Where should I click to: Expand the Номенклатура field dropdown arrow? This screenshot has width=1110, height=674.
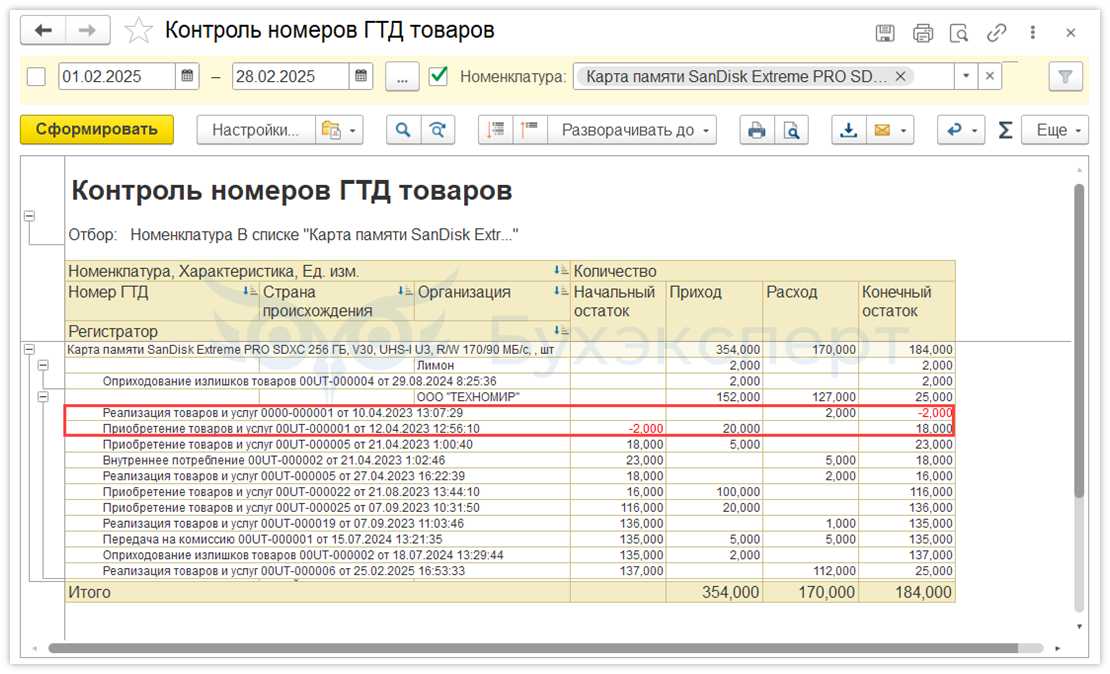965,77
